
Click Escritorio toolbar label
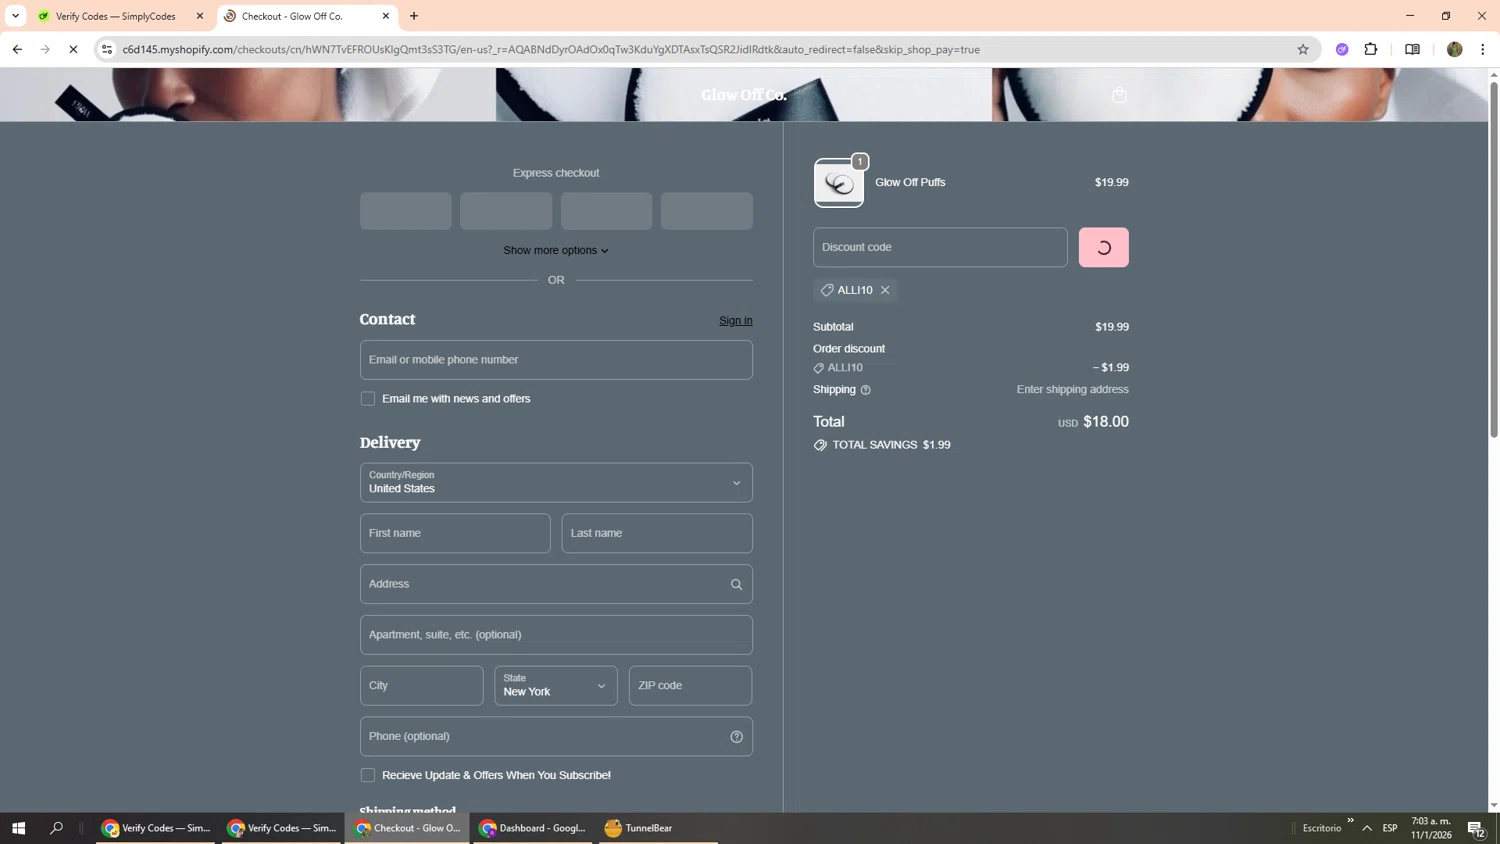[1322, 828]
